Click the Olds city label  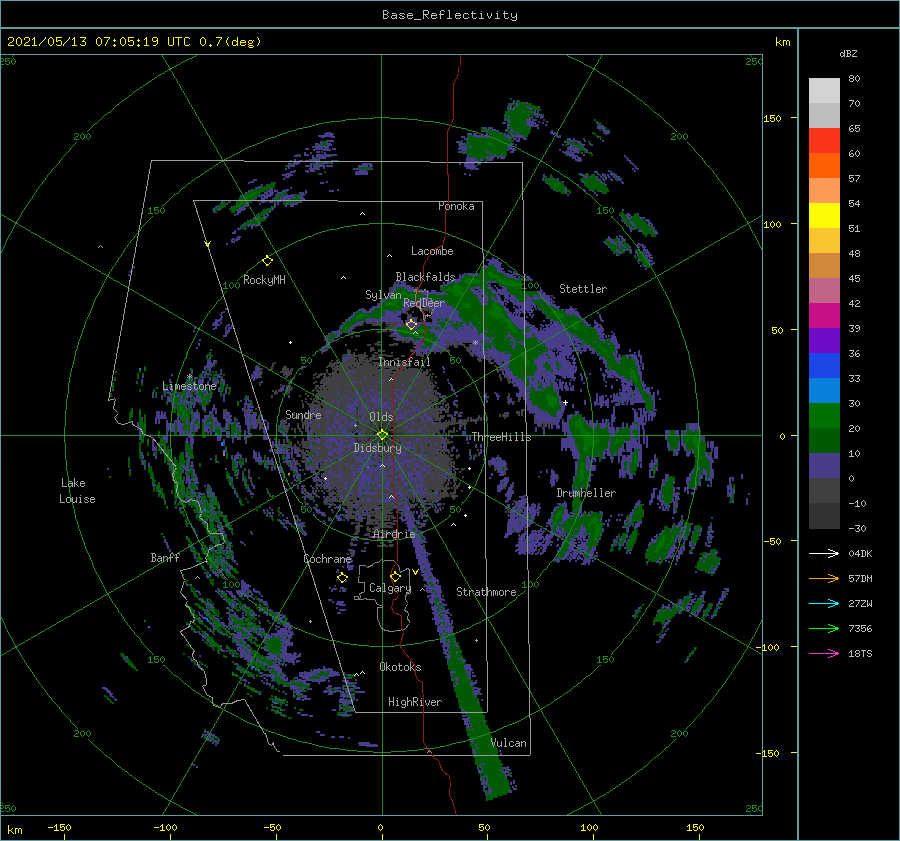[x=381, y=417]
